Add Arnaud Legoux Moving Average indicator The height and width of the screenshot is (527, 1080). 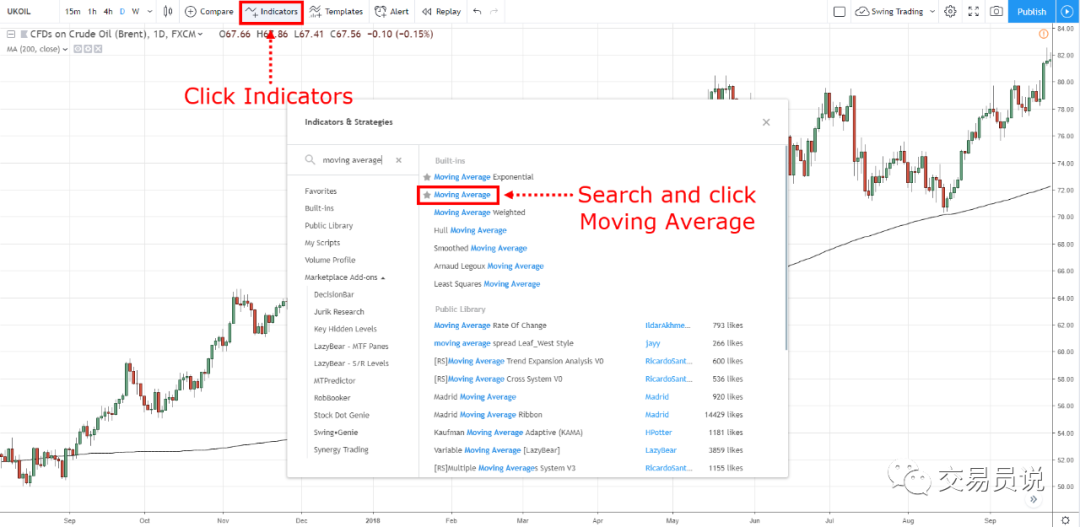[488, 266]
